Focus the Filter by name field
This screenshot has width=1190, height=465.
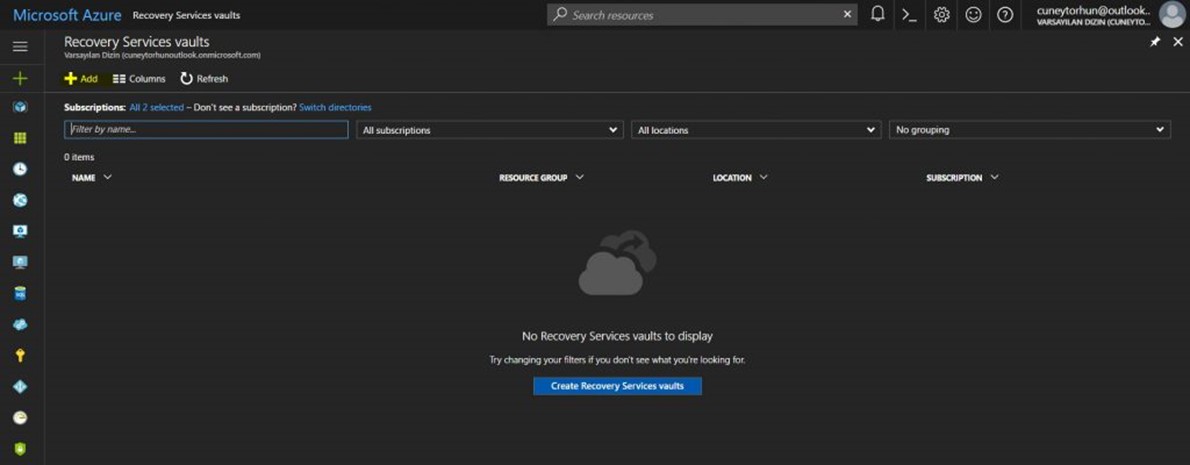coord(206,130)
